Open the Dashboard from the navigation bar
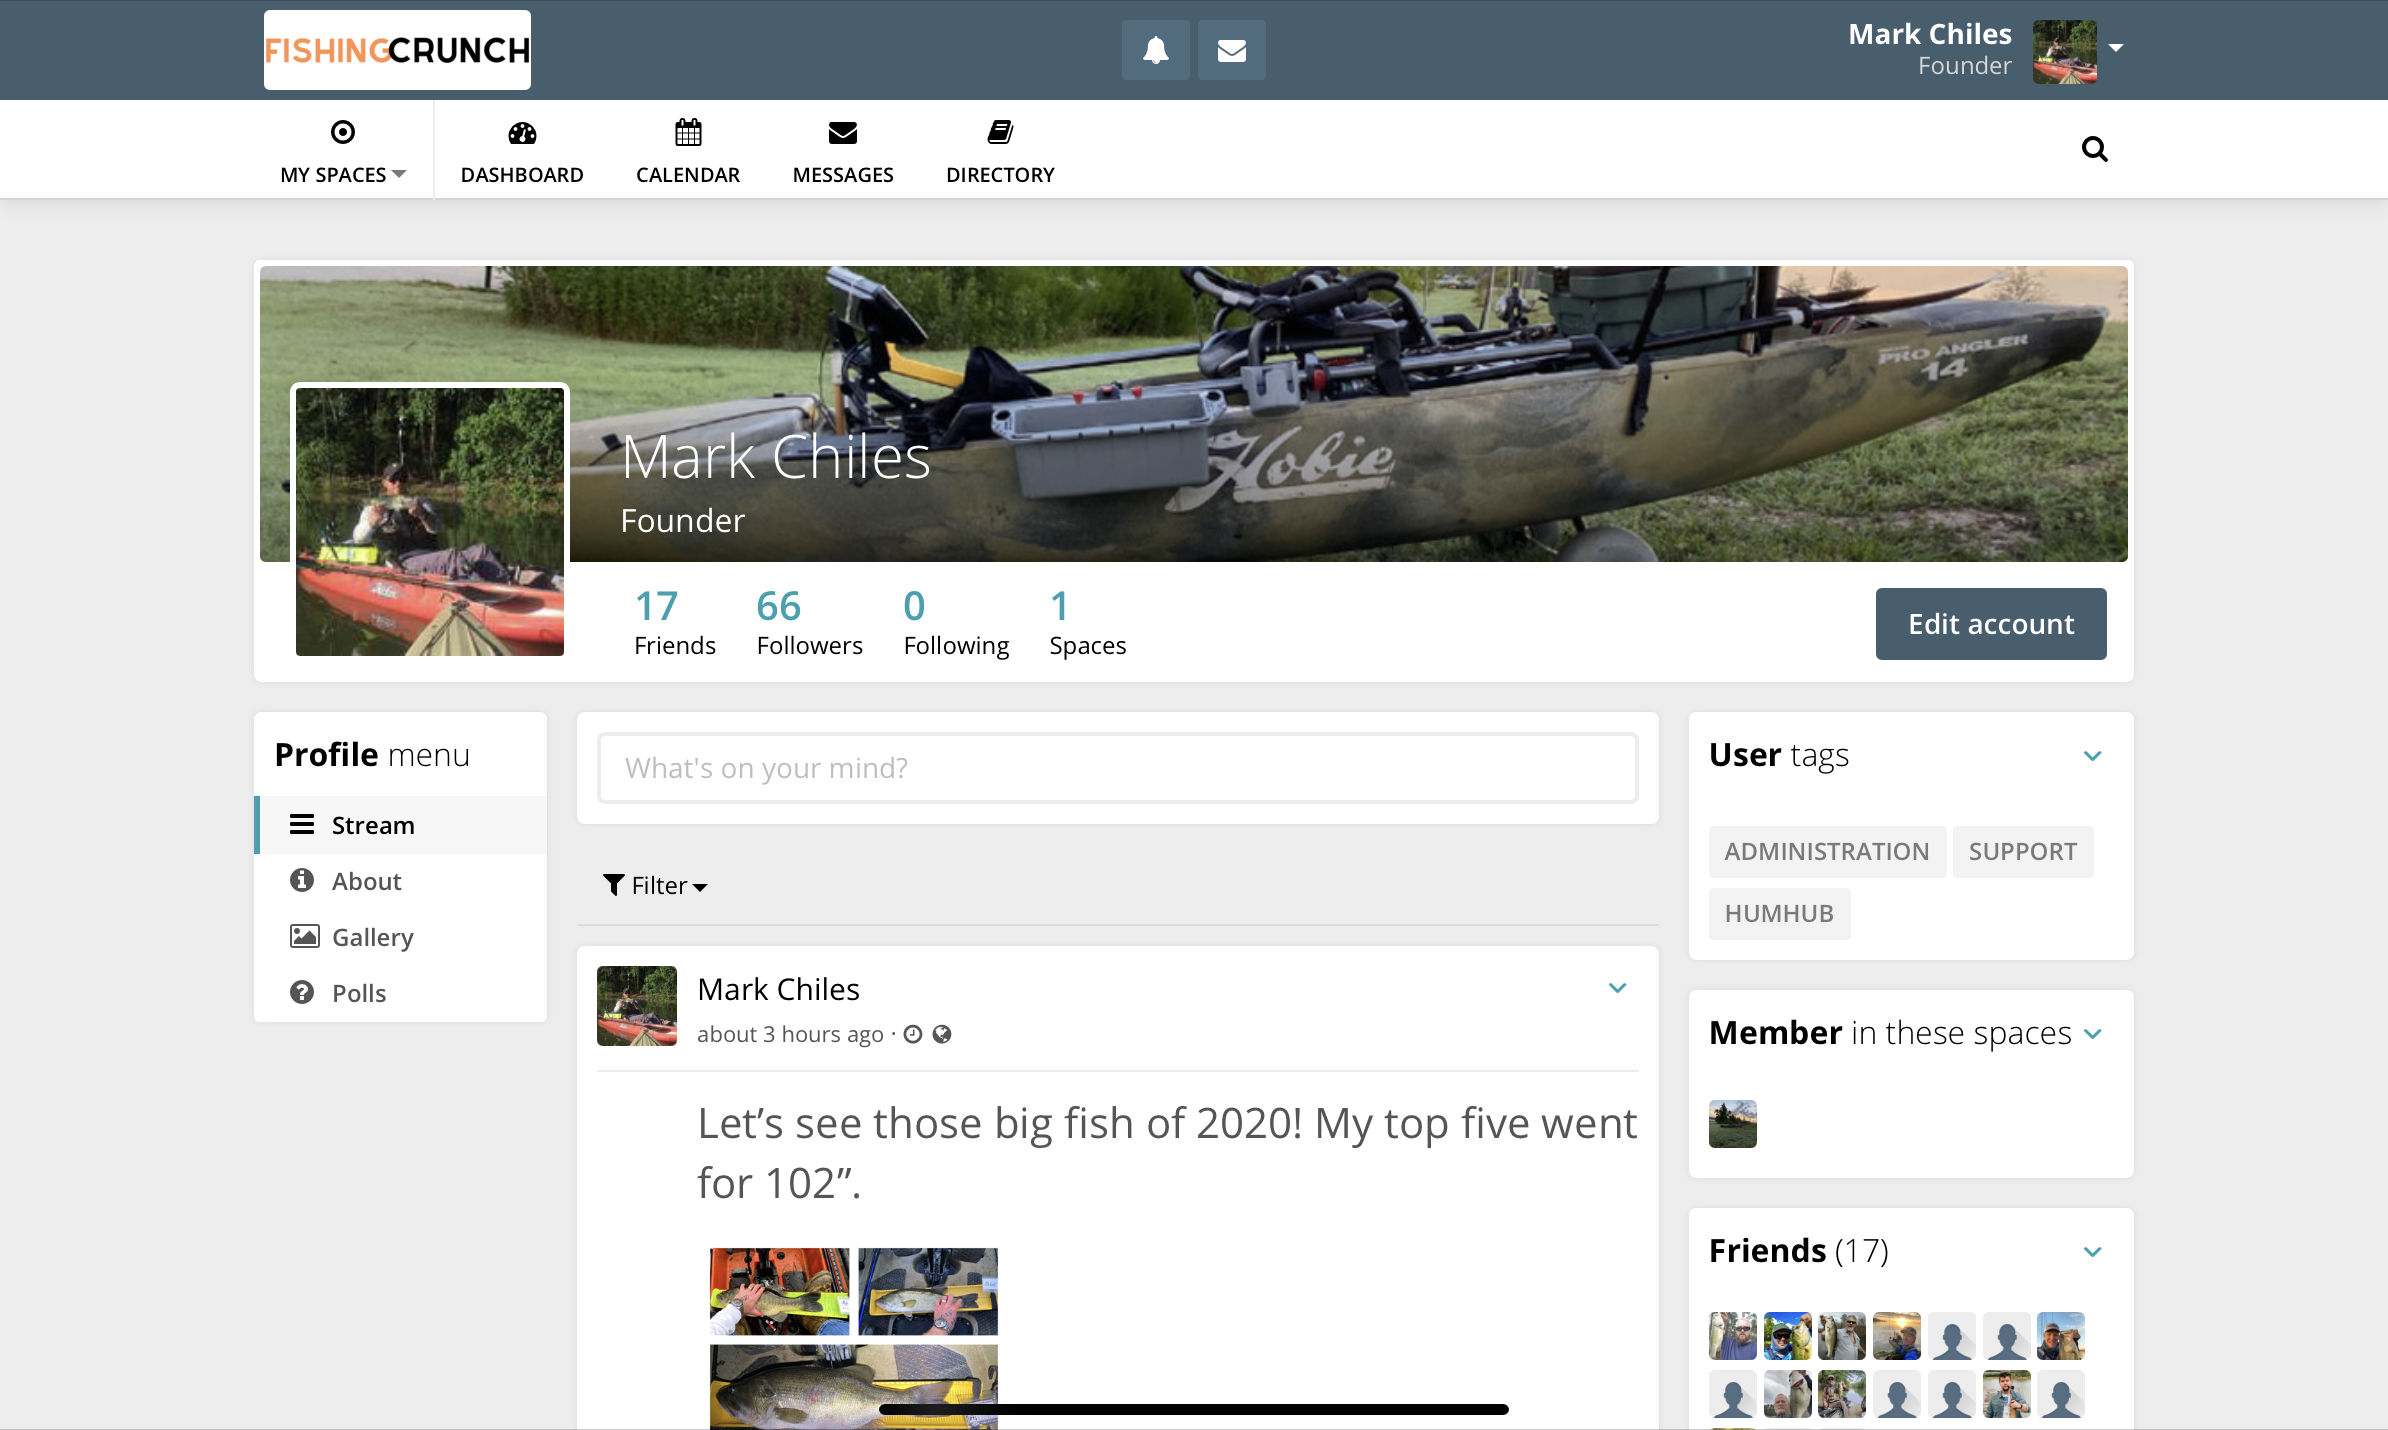The image size is (2388, 1430). click(522, 148)
